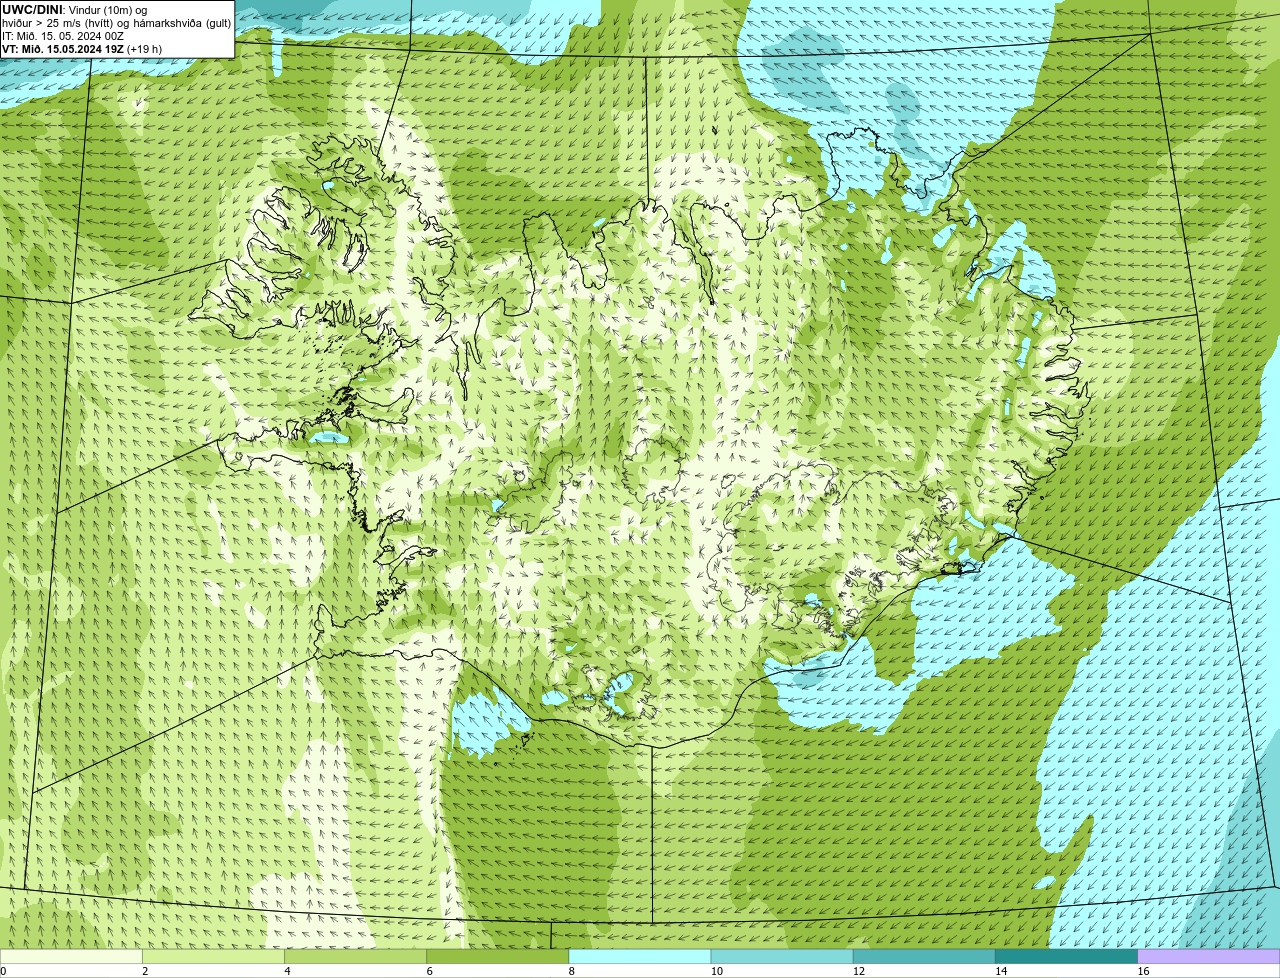Click the 4–6 m/s green legend swatch
Viewport: 1280px width, 978px height.
click(x=355, y=956)
